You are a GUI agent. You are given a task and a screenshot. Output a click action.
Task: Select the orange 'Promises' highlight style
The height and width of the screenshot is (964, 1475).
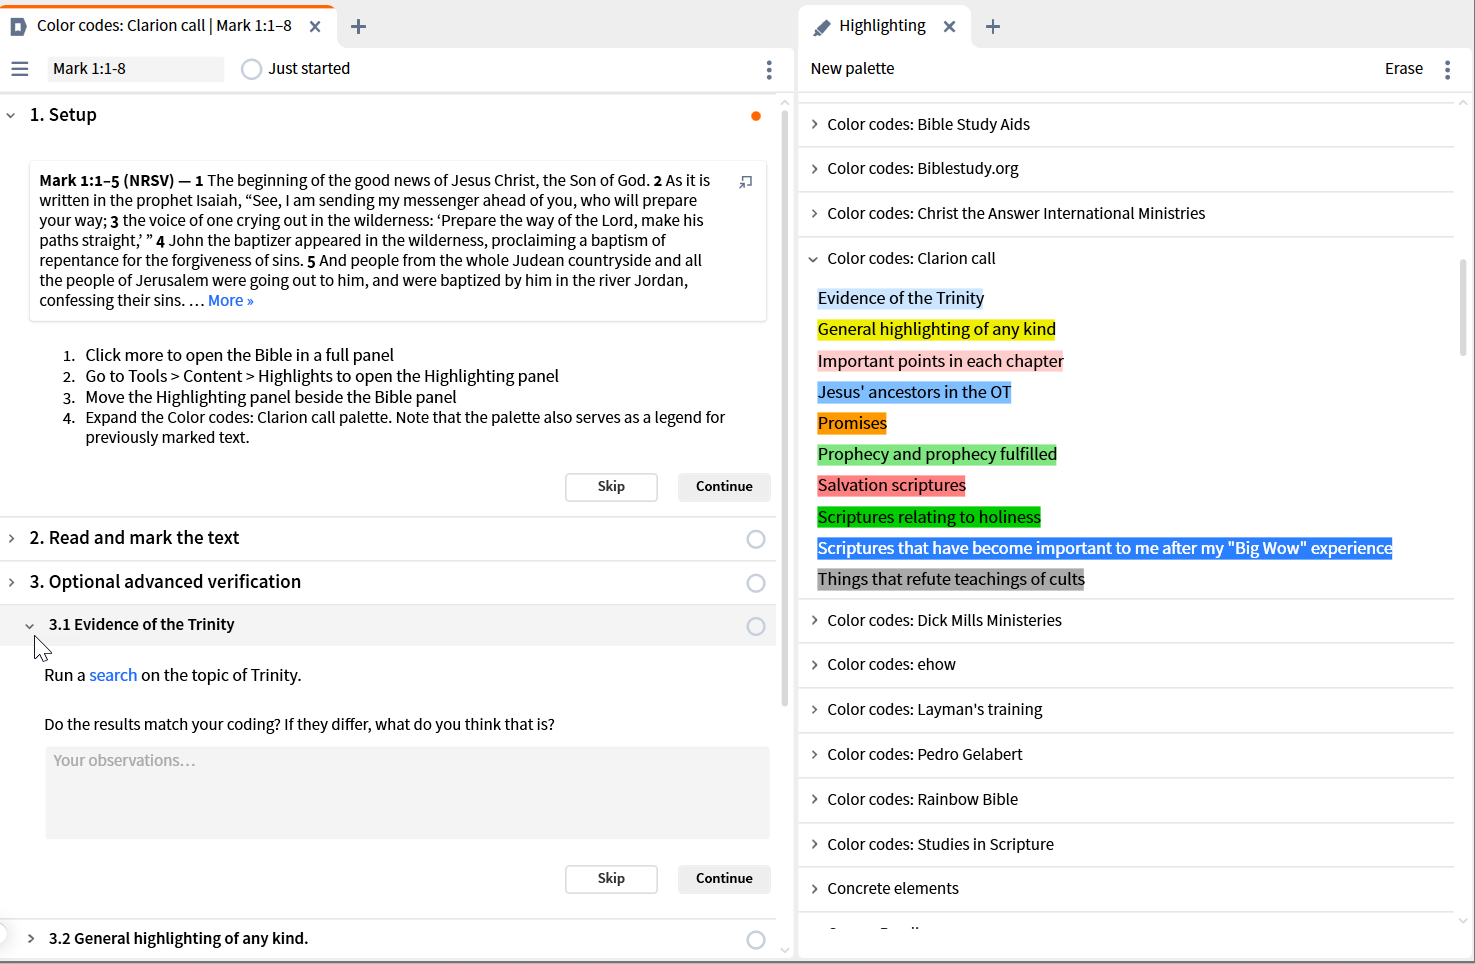point(851,423)
